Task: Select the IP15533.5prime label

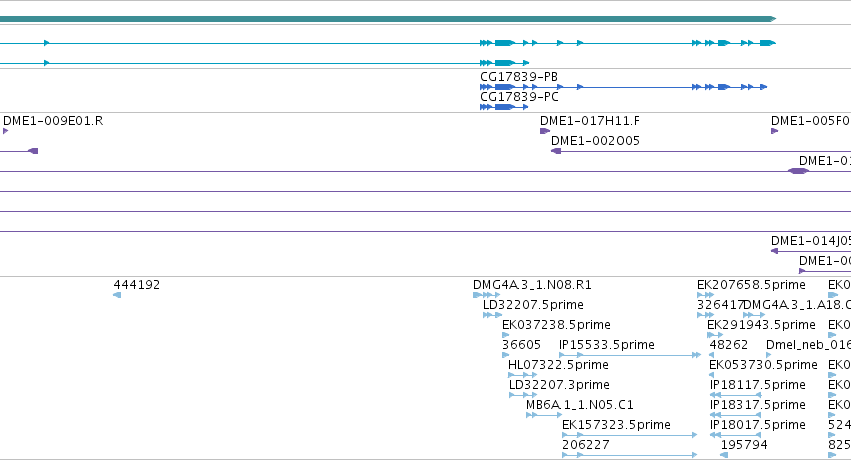Action: pos(607,345)
